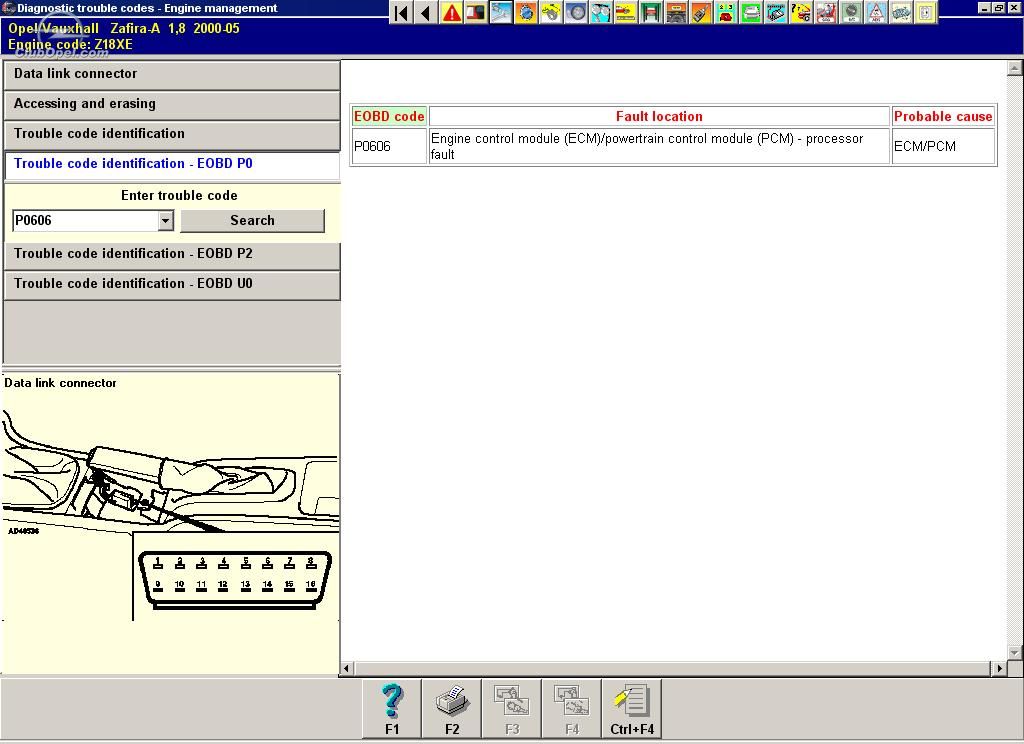Click the orange globe service icon
Image resolution: width=1024 pixels, height=744 pixels.
coord(526,12)
